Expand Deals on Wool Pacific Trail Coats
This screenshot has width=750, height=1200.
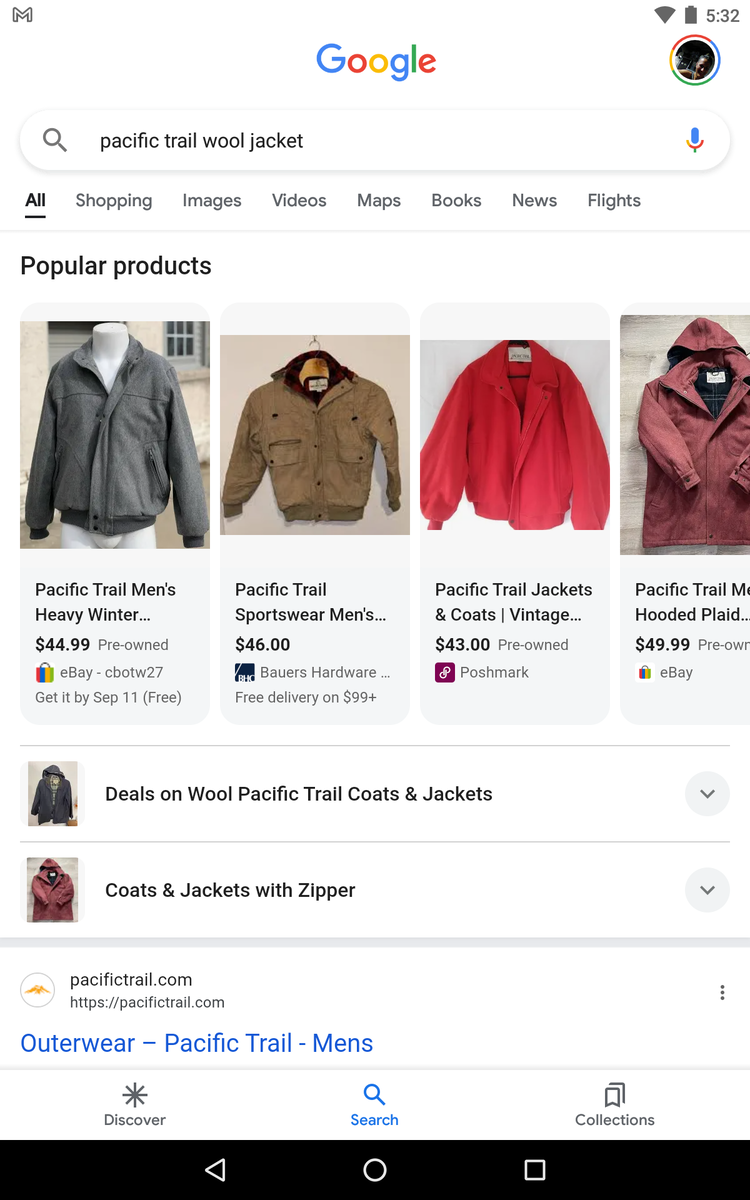(707, 794)
